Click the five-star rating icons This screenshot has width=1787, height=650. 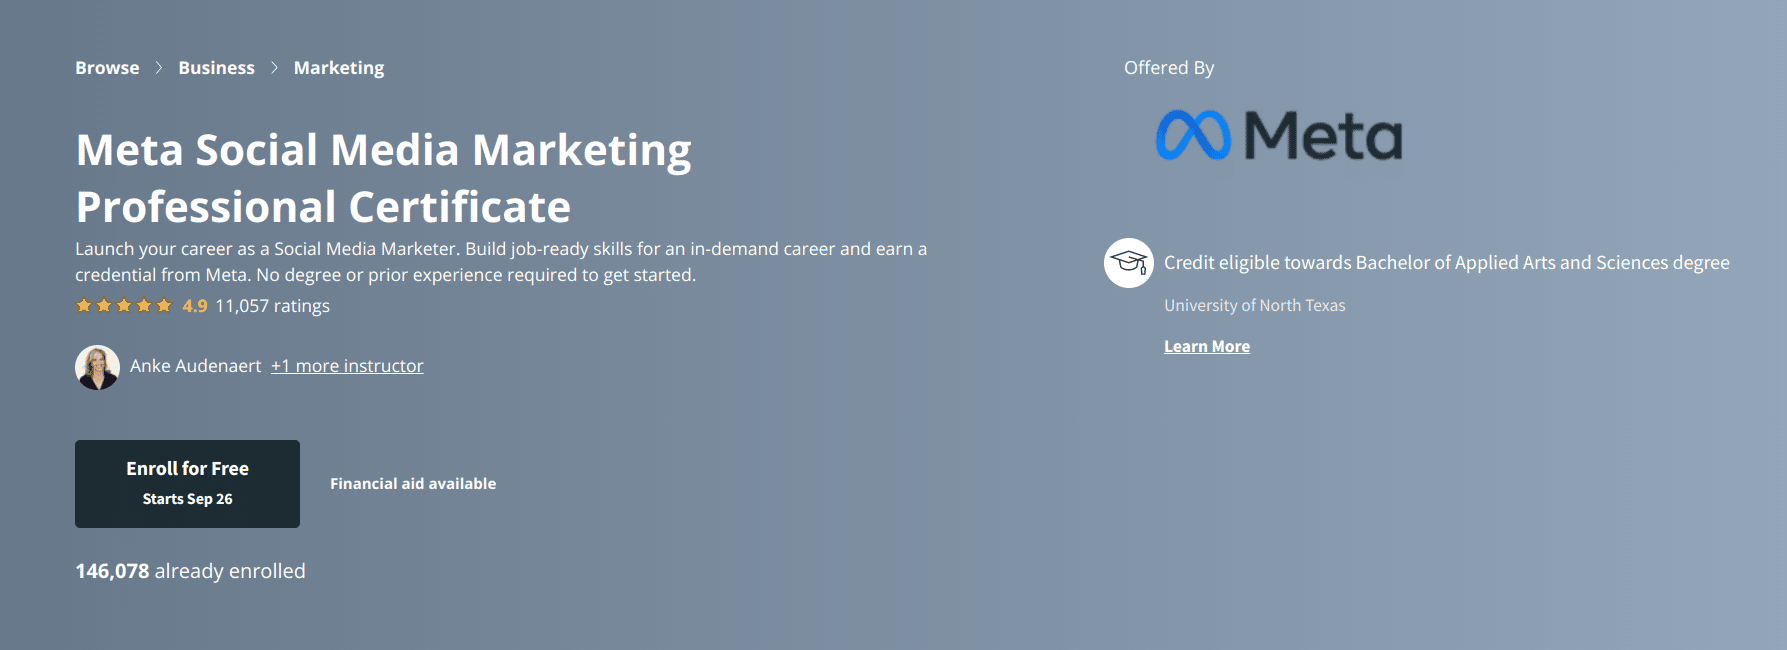pos(124,306)
